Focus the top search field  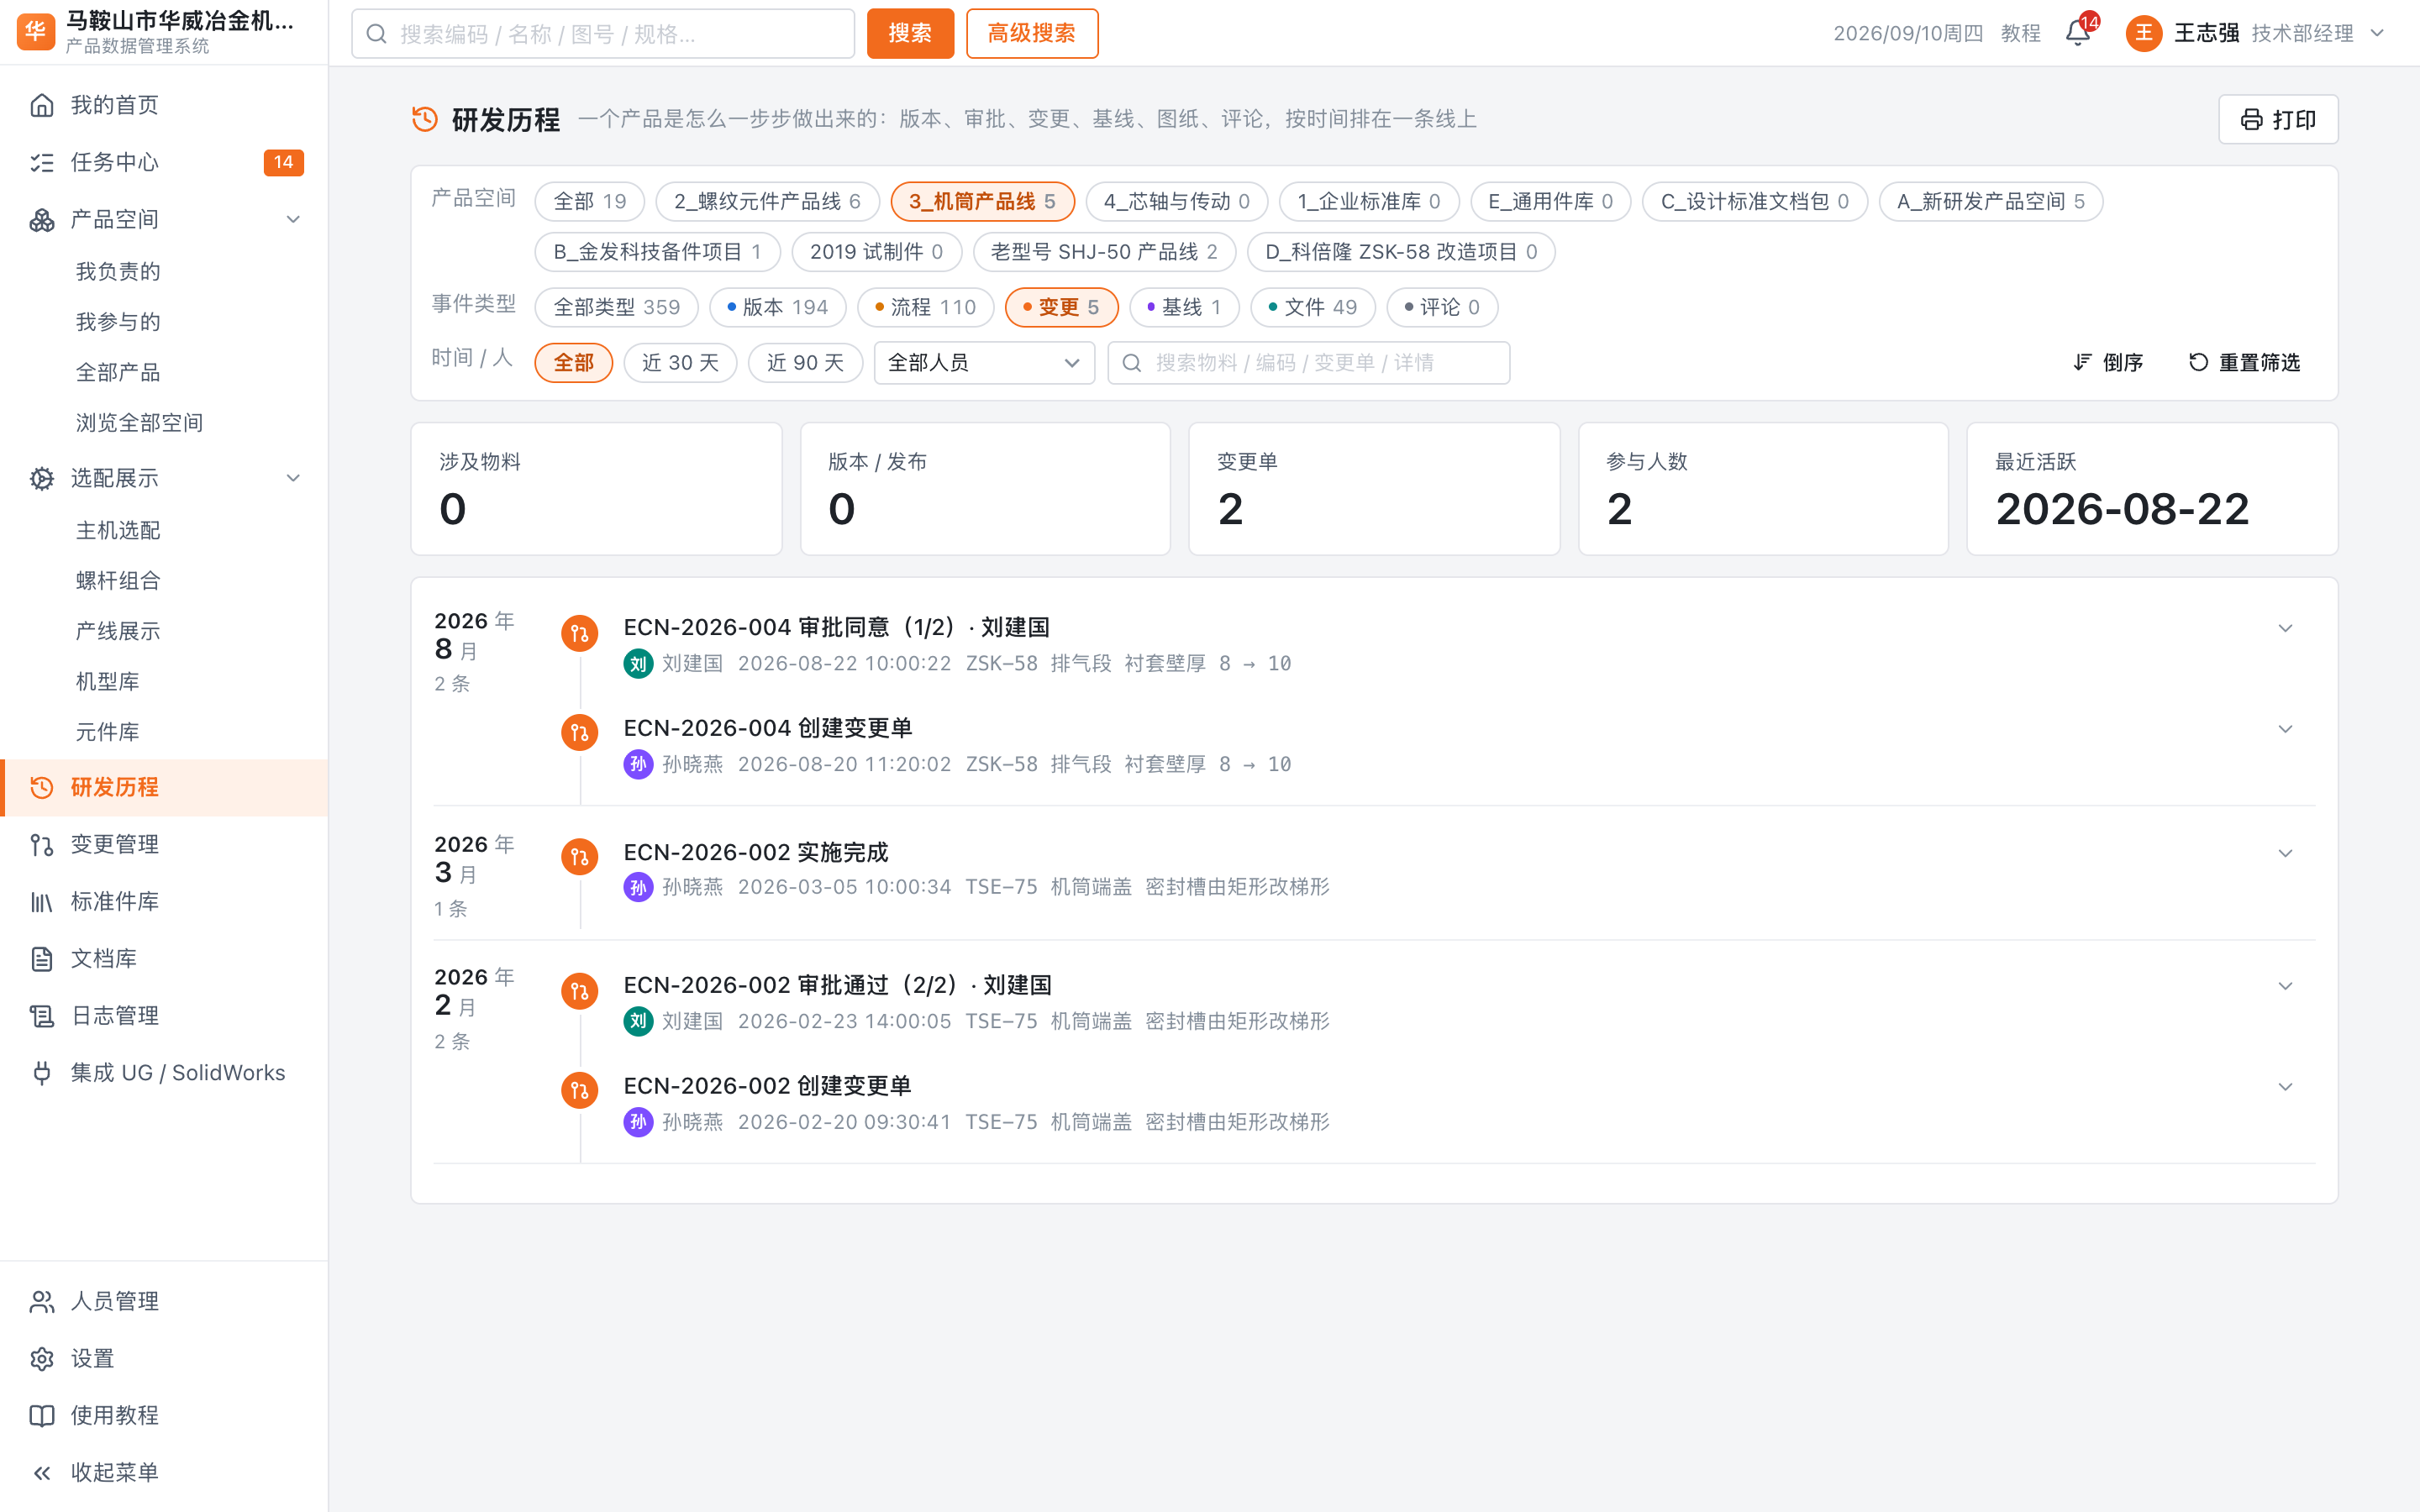(x=603, y=33)
